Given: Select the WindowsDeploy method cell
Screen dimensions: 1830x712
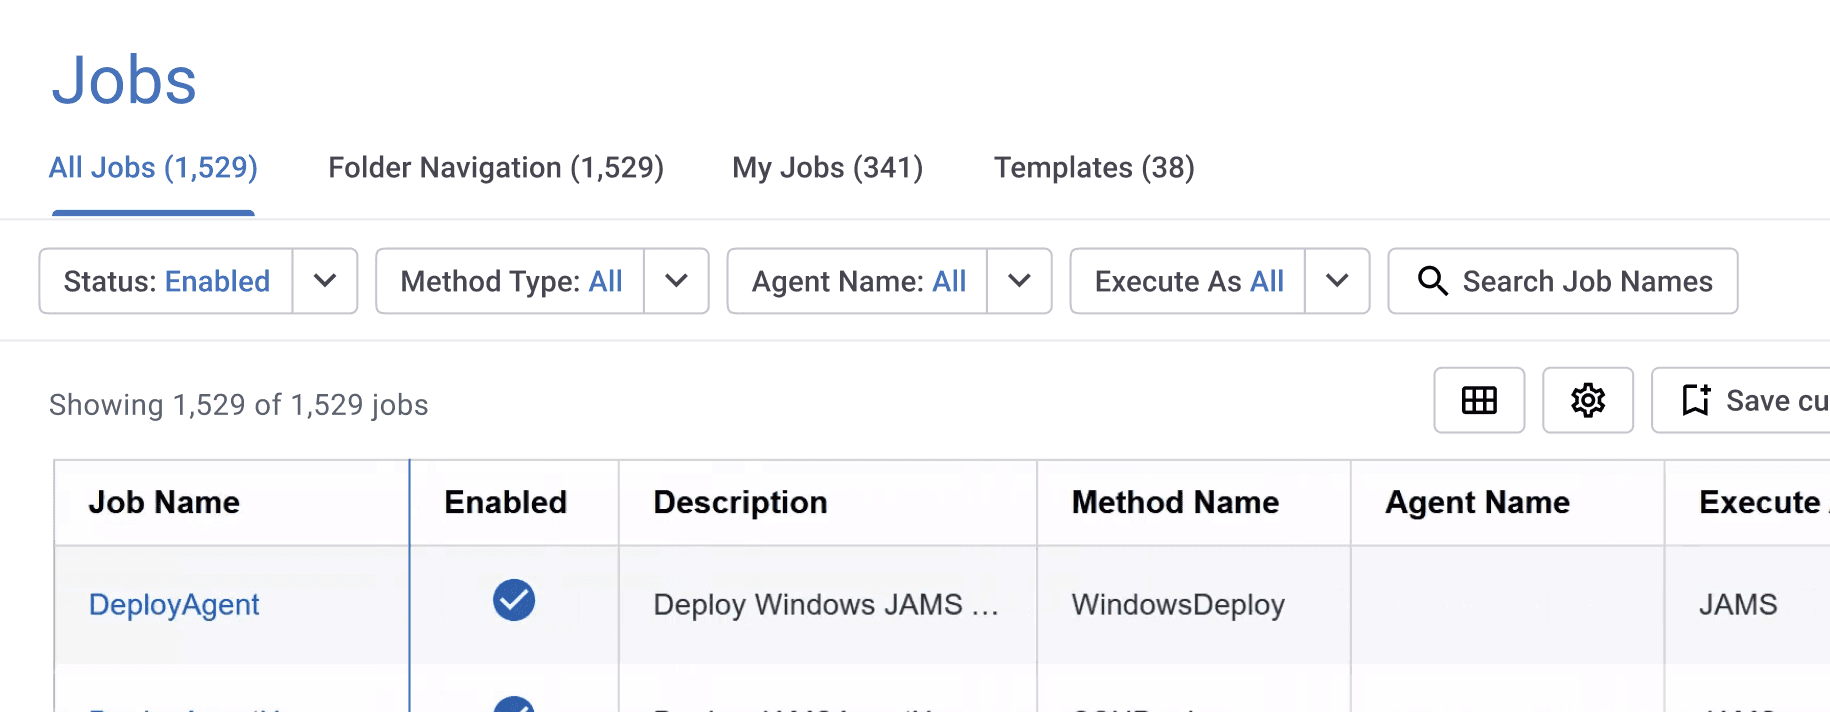Looking at the screenshot, I should click(x=1194, y=604).
